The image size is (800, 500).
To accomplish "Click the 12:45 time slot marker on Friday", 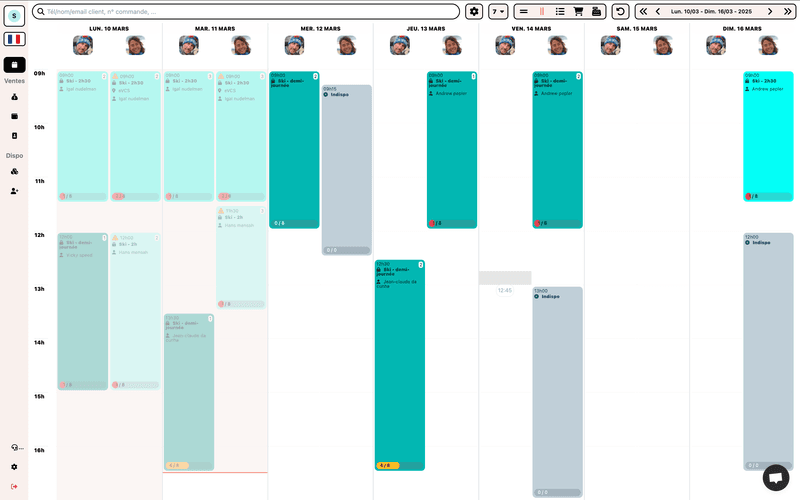I will pyautogui.click(x=505, y=290).
